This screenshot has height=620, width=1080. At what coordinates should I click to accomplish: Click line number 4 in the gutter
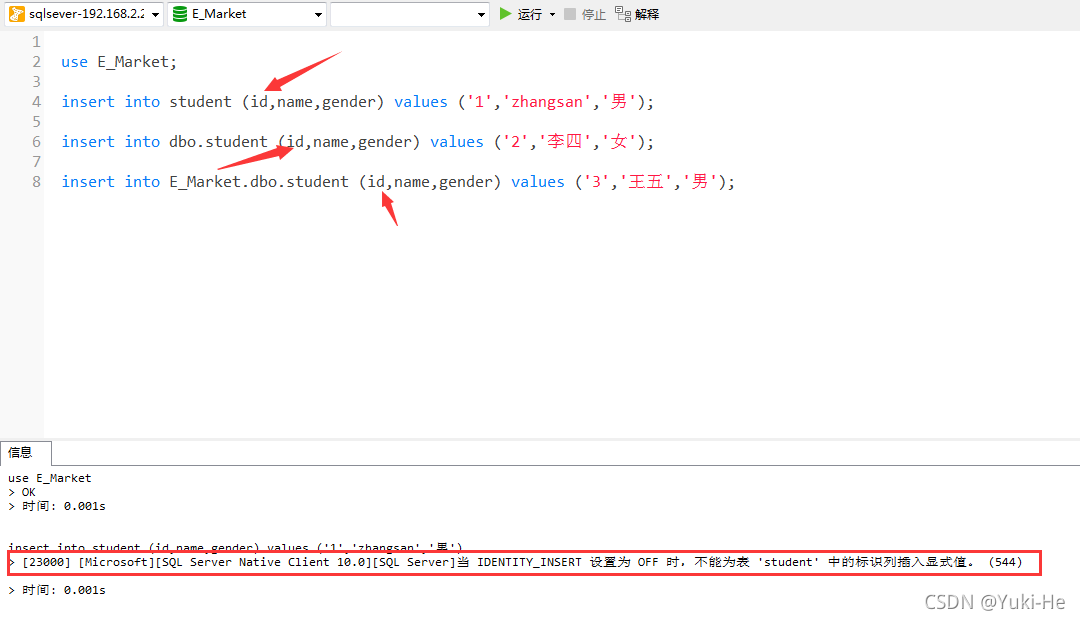pyautogui.click(x=37, y=102)
